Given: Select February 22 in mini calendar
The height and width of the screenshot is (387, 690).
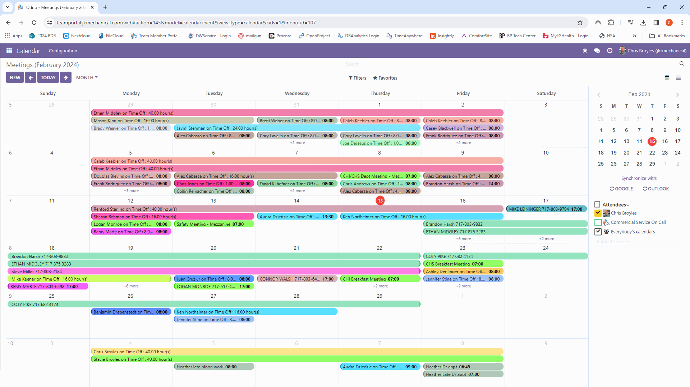Looking at the screenshot, I should 652,153.
